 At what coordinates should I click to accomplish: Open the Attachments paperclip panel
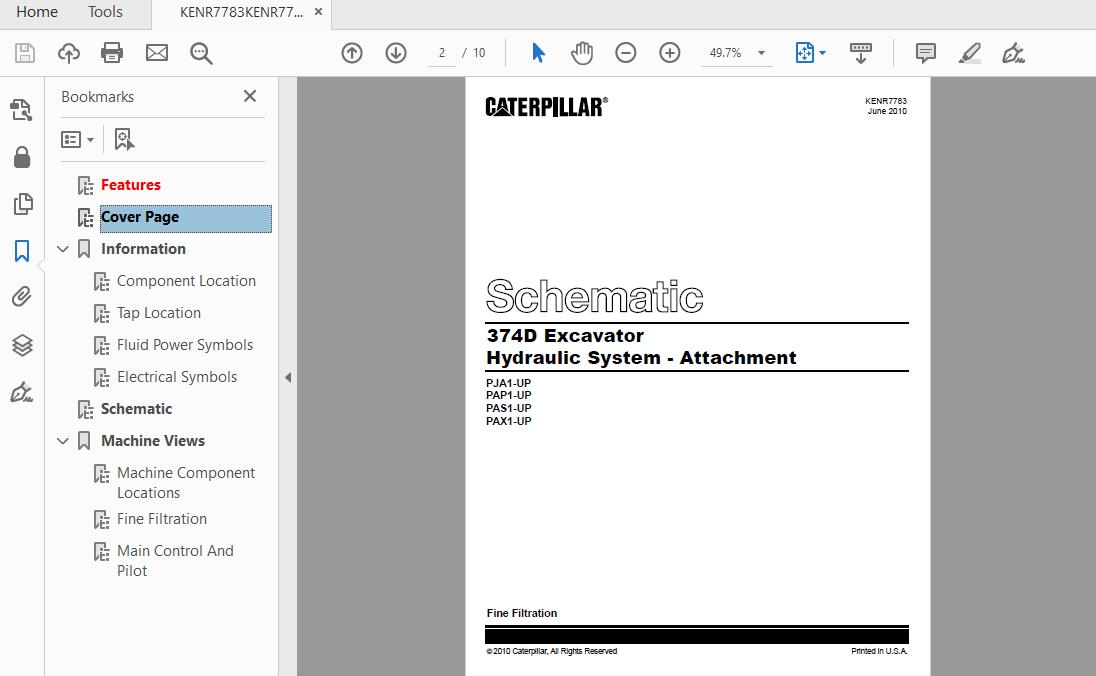tap(22, 297)
